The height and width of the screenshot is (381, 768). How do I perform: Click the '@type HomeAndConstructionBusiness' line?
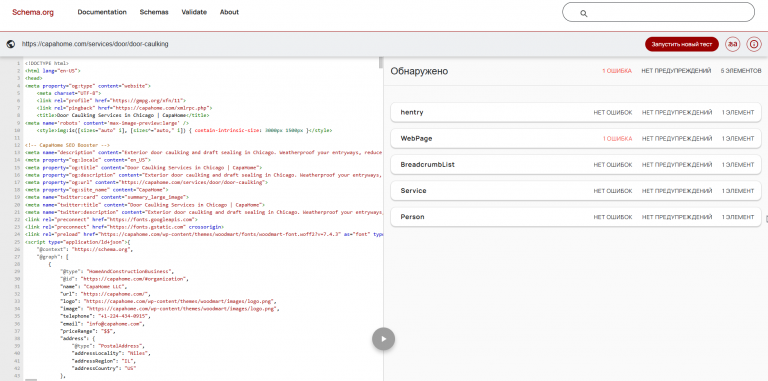pos(117,271)
